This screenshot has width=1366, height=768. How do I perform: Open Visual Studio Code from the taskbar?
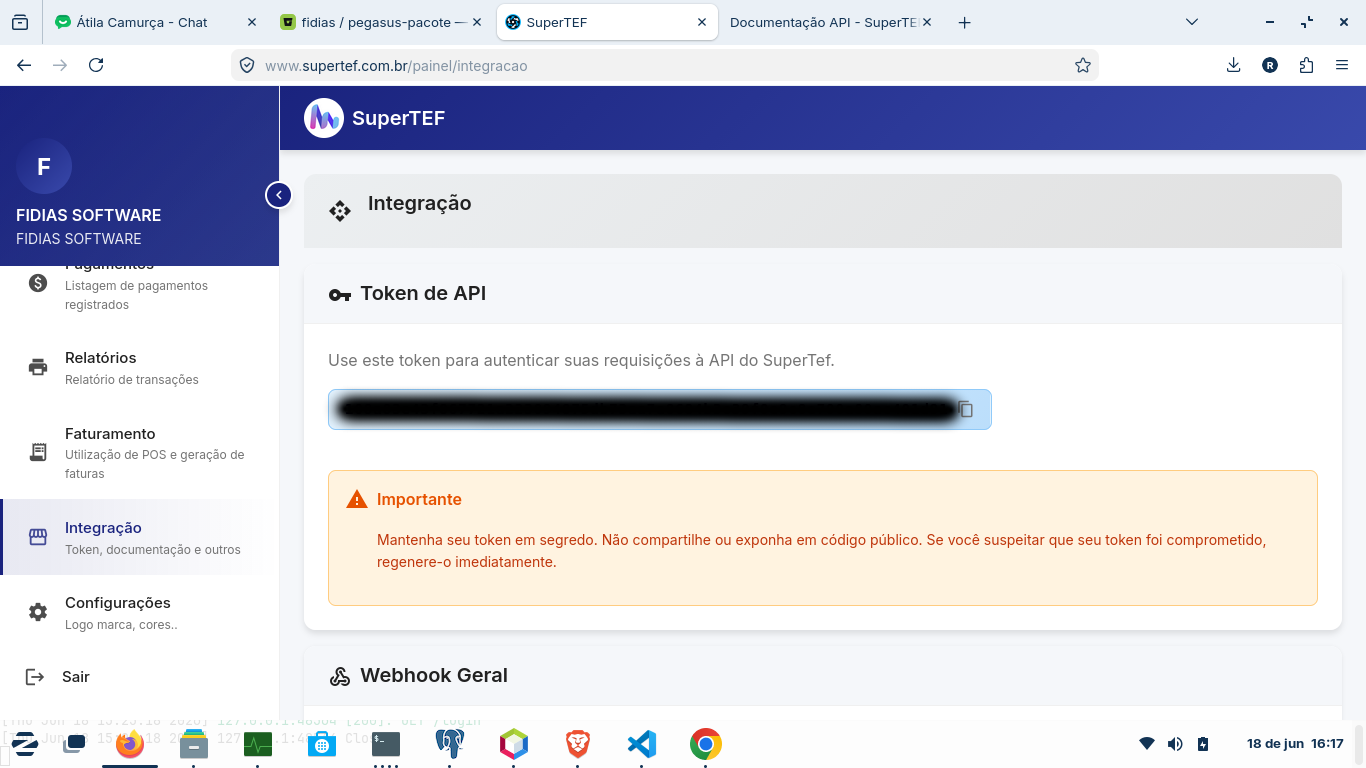pyautogui.click(x=642, y=744)
